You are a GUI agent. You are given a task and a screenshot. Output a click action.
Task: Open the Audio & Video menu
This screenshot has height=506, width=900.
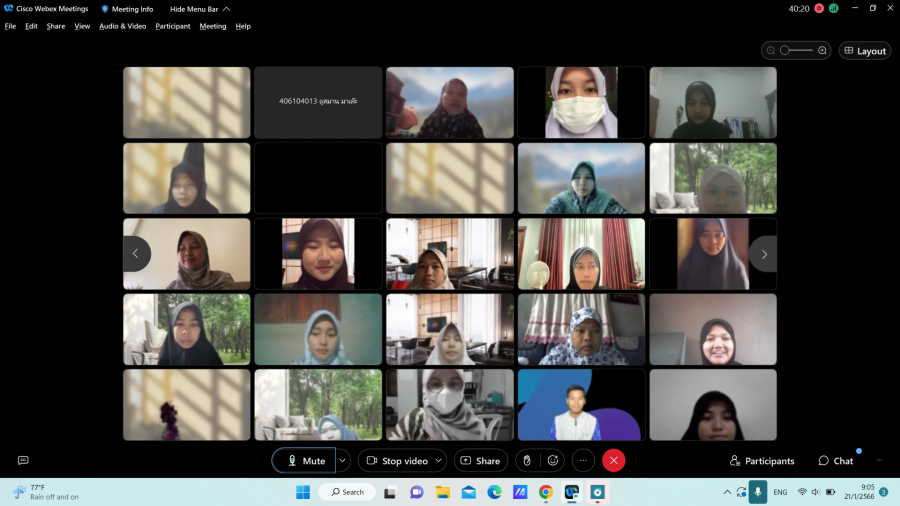click(x=122, y=26)
